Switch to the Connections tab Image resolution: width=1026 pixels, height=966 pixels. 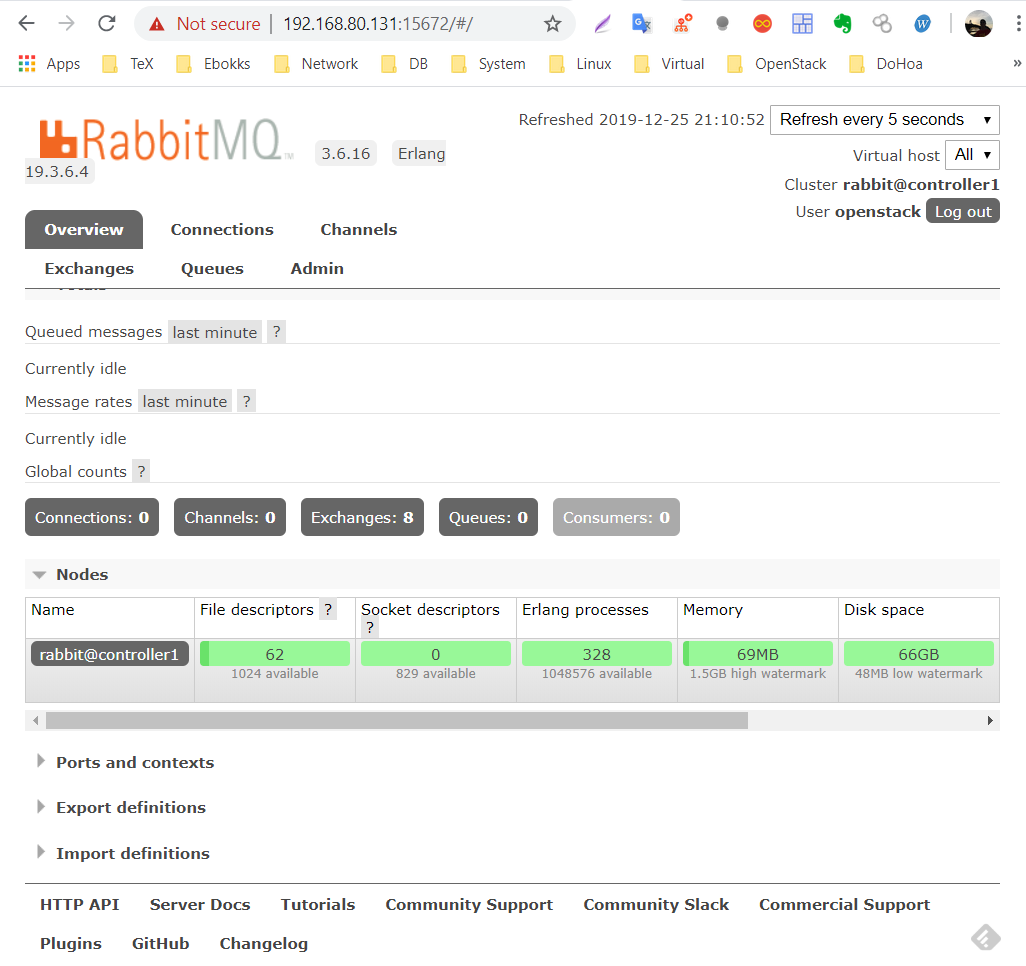pyautogui.click(x=222, y=230)
